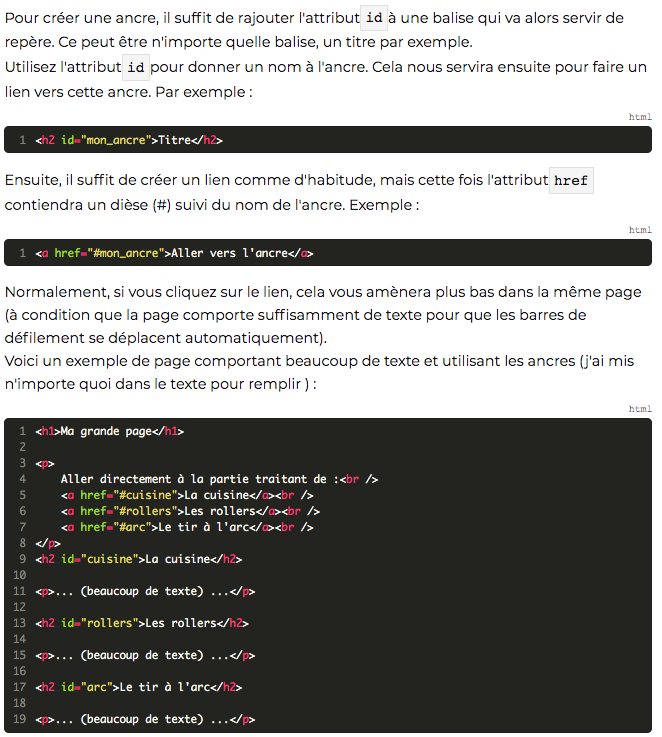The height and width of the screenshot is (737, 662).
Task: Click the h2 id="rollers" code line
Action: (142, 623)
